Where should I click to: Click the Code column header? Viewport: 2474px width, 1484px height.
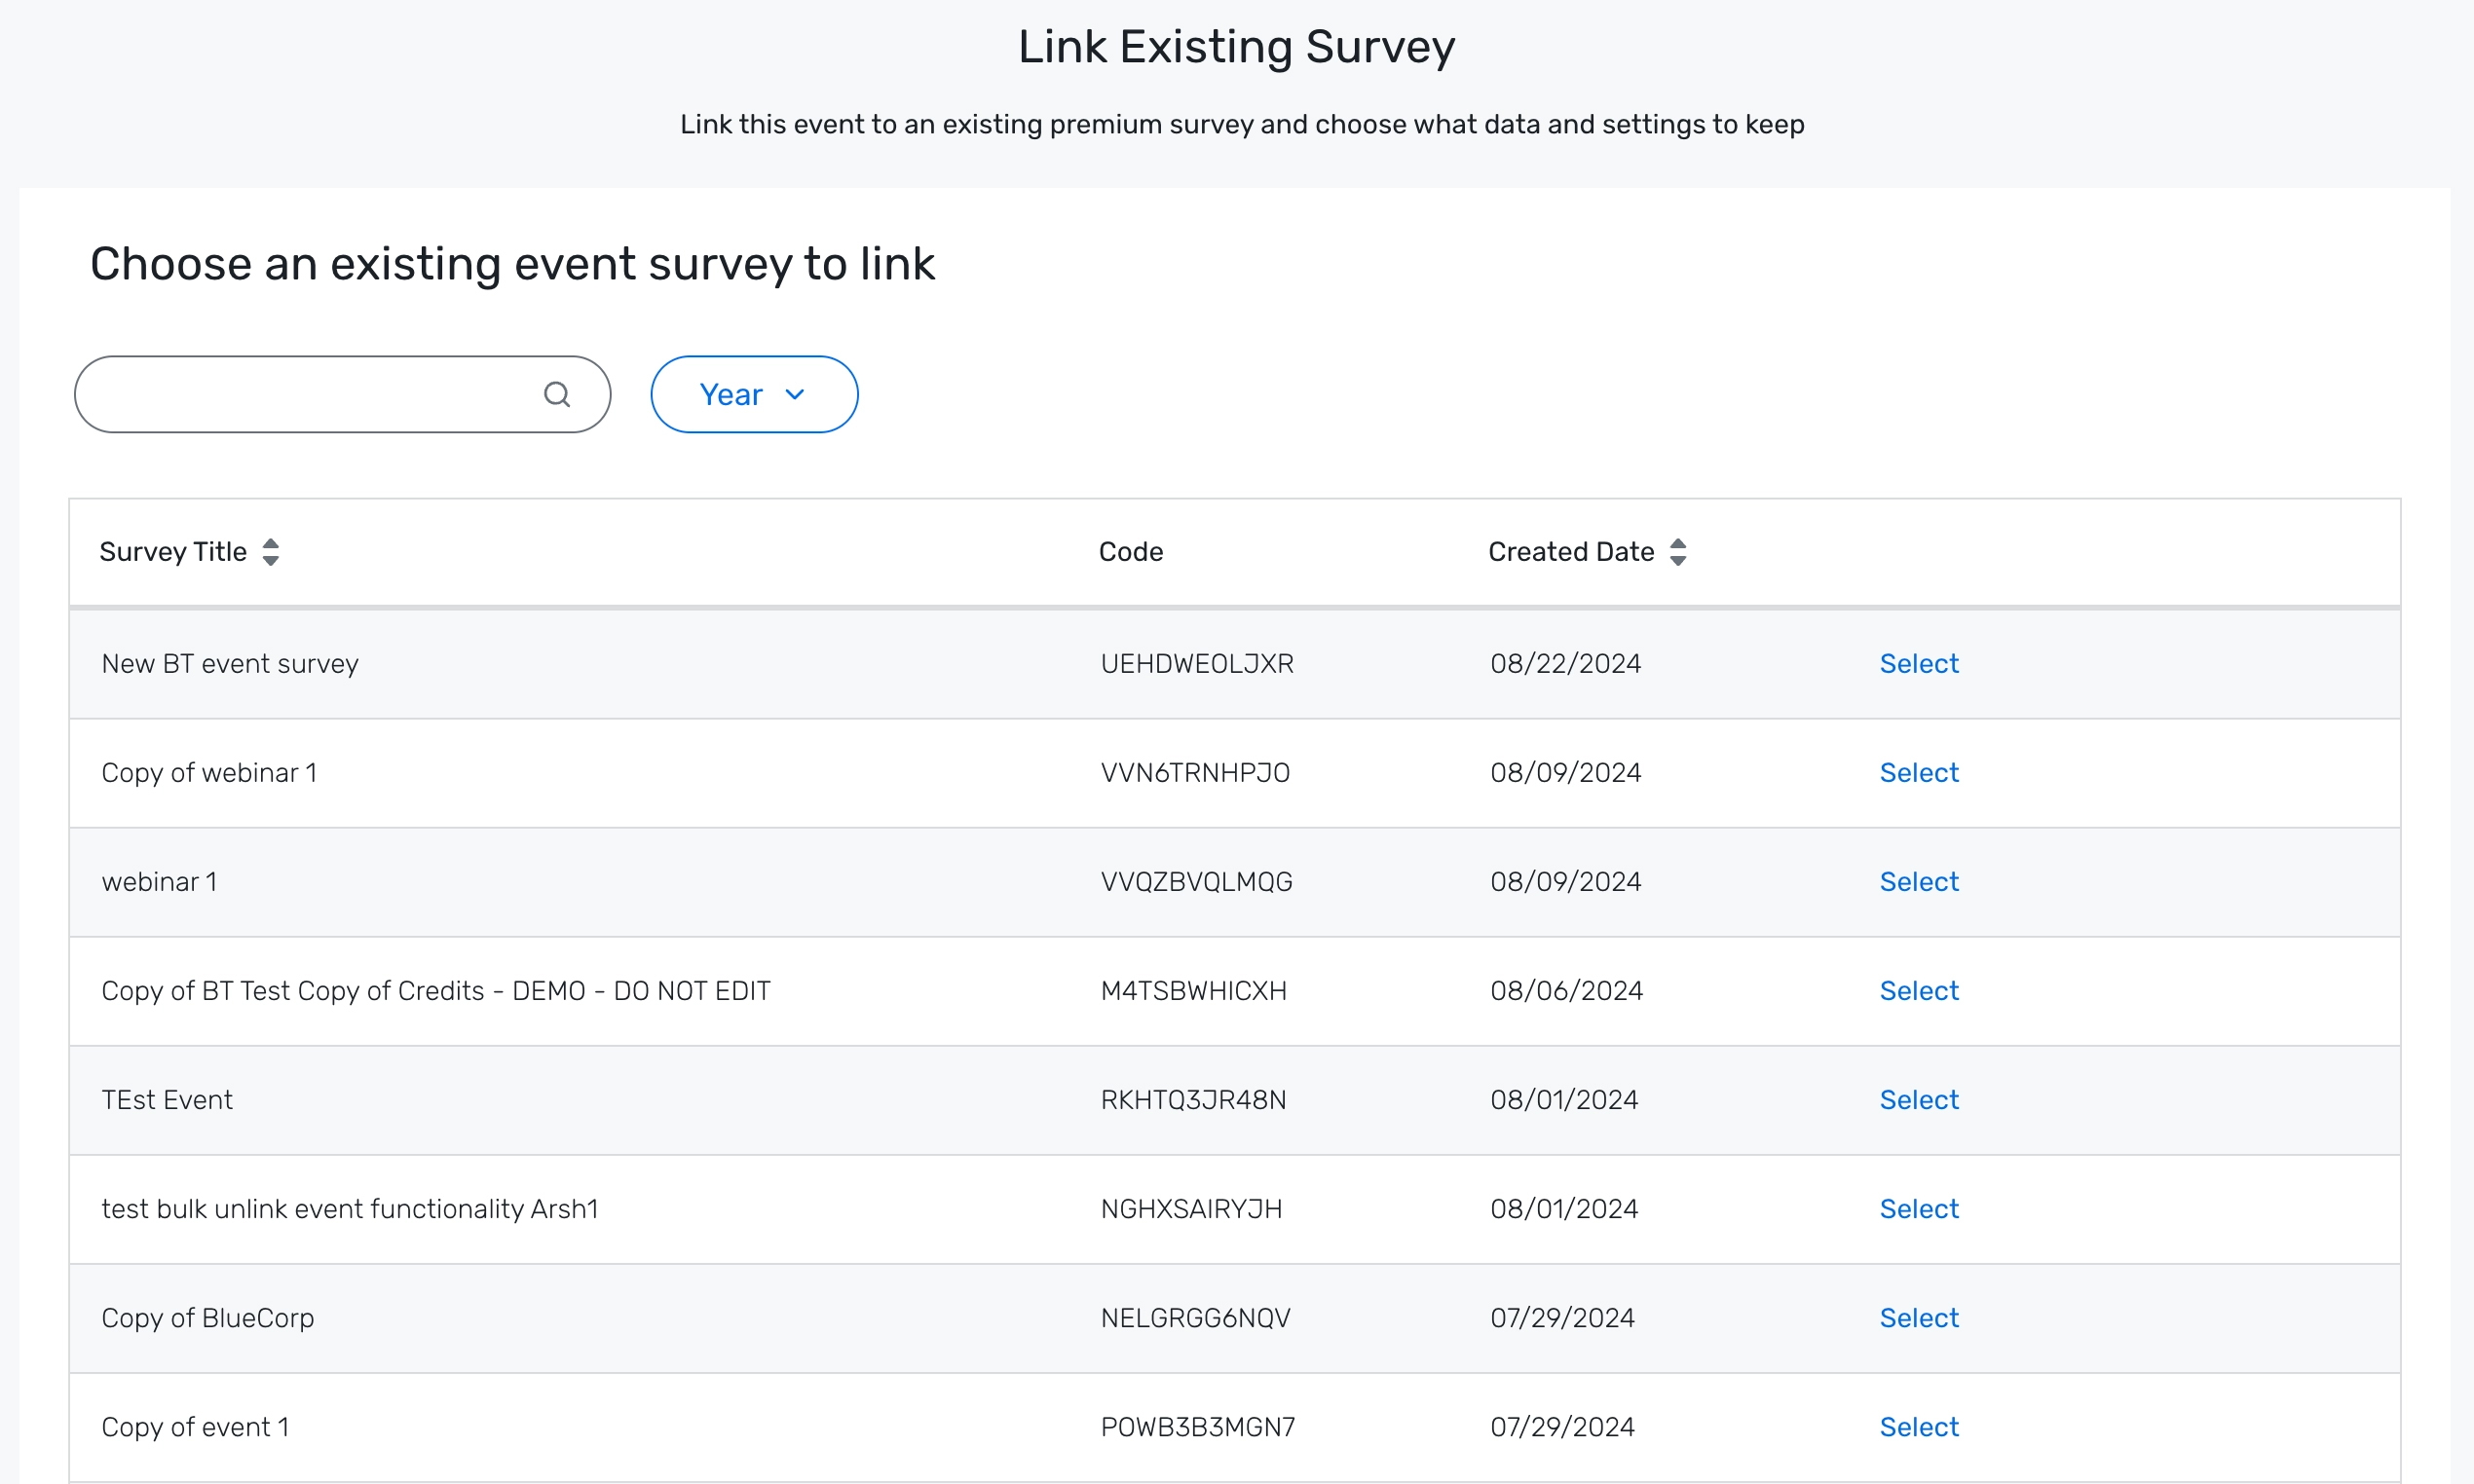pyautogui.click(x=1130, y=552)
